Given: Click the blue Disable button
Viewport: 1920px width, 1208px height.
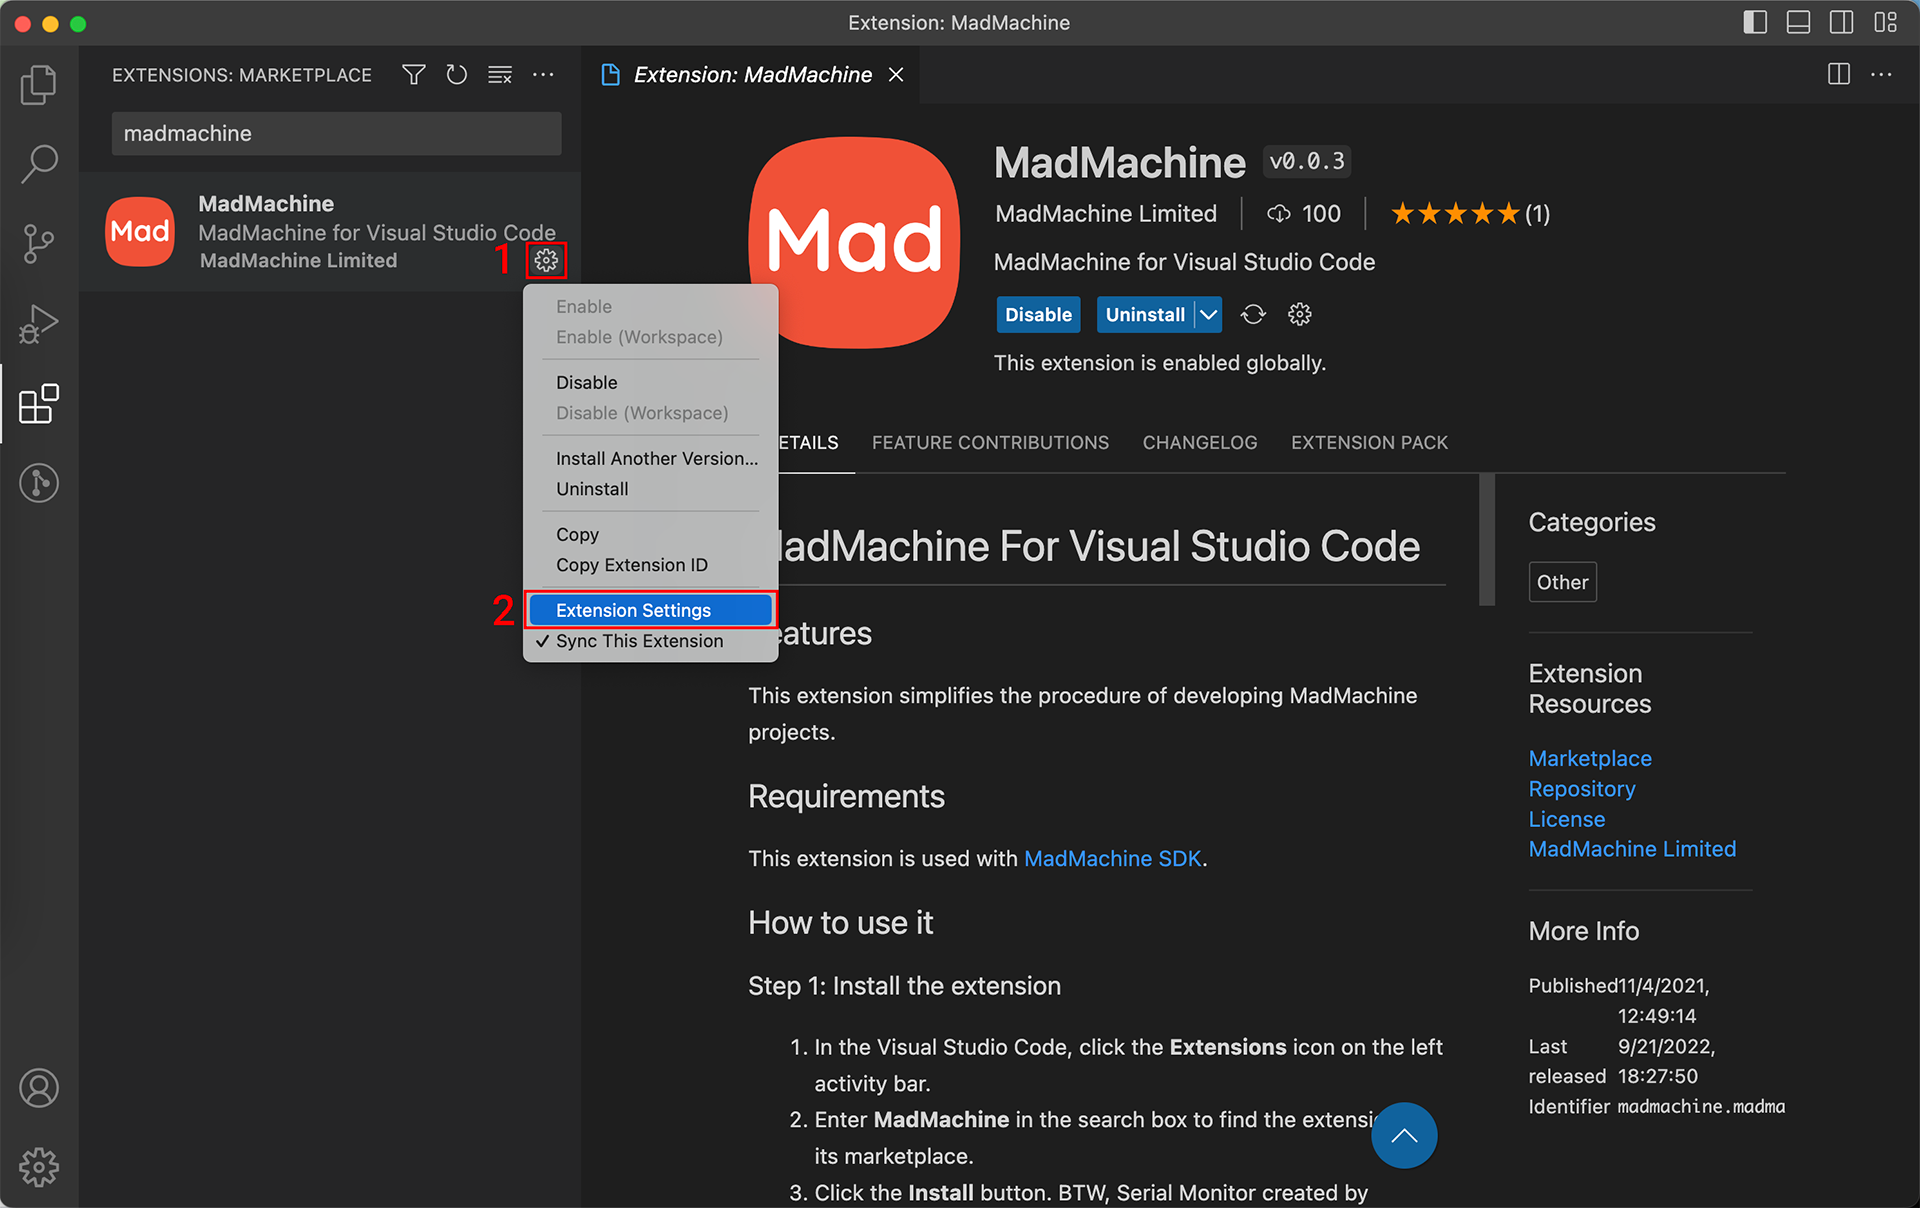Looking at the screenshot, I should [x=1038, y=315].
